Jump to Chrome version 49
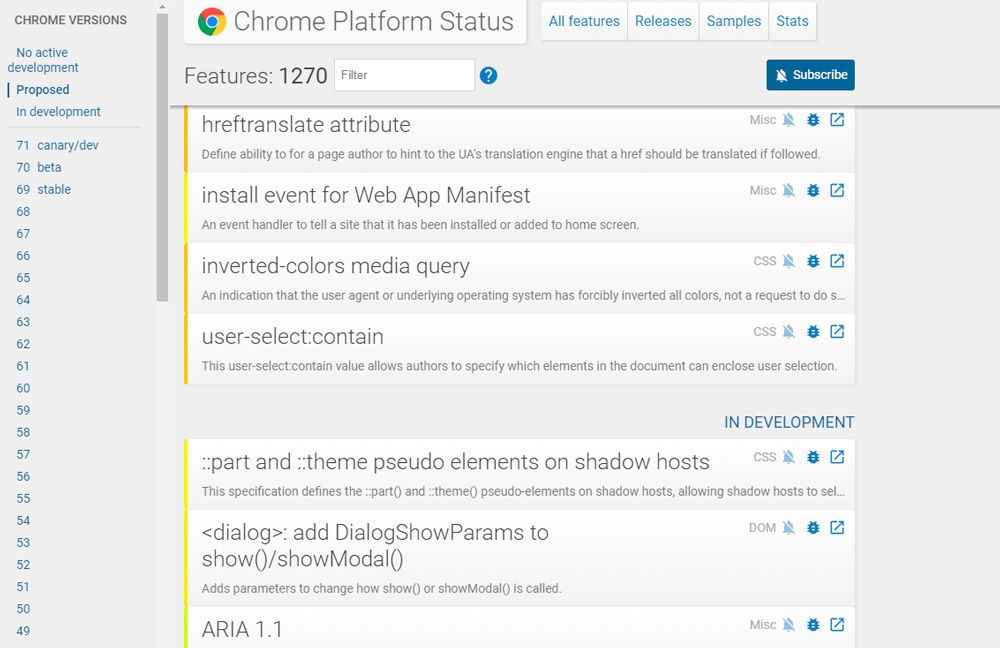 (x=23, y=631)
